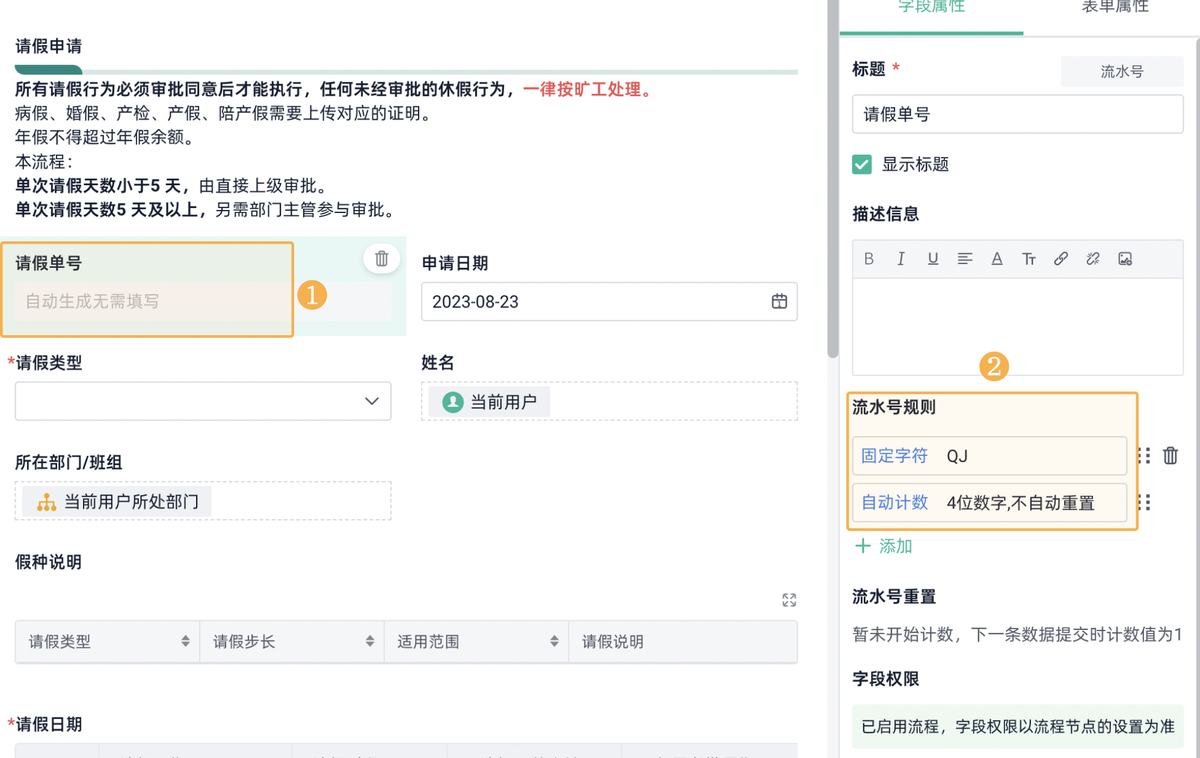The width and height of the screenshot is (1200, 758).
Task: Uncheck the 显示标题 checkbox
Action: (x=861, y=163)
